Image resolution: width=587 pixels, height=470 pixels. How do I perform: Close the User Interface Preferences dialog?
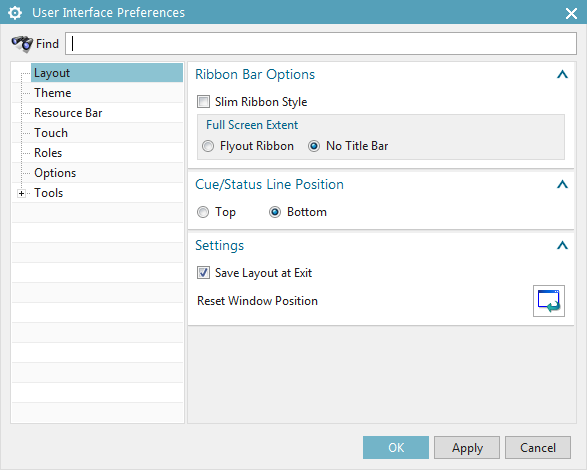point(571,13)
